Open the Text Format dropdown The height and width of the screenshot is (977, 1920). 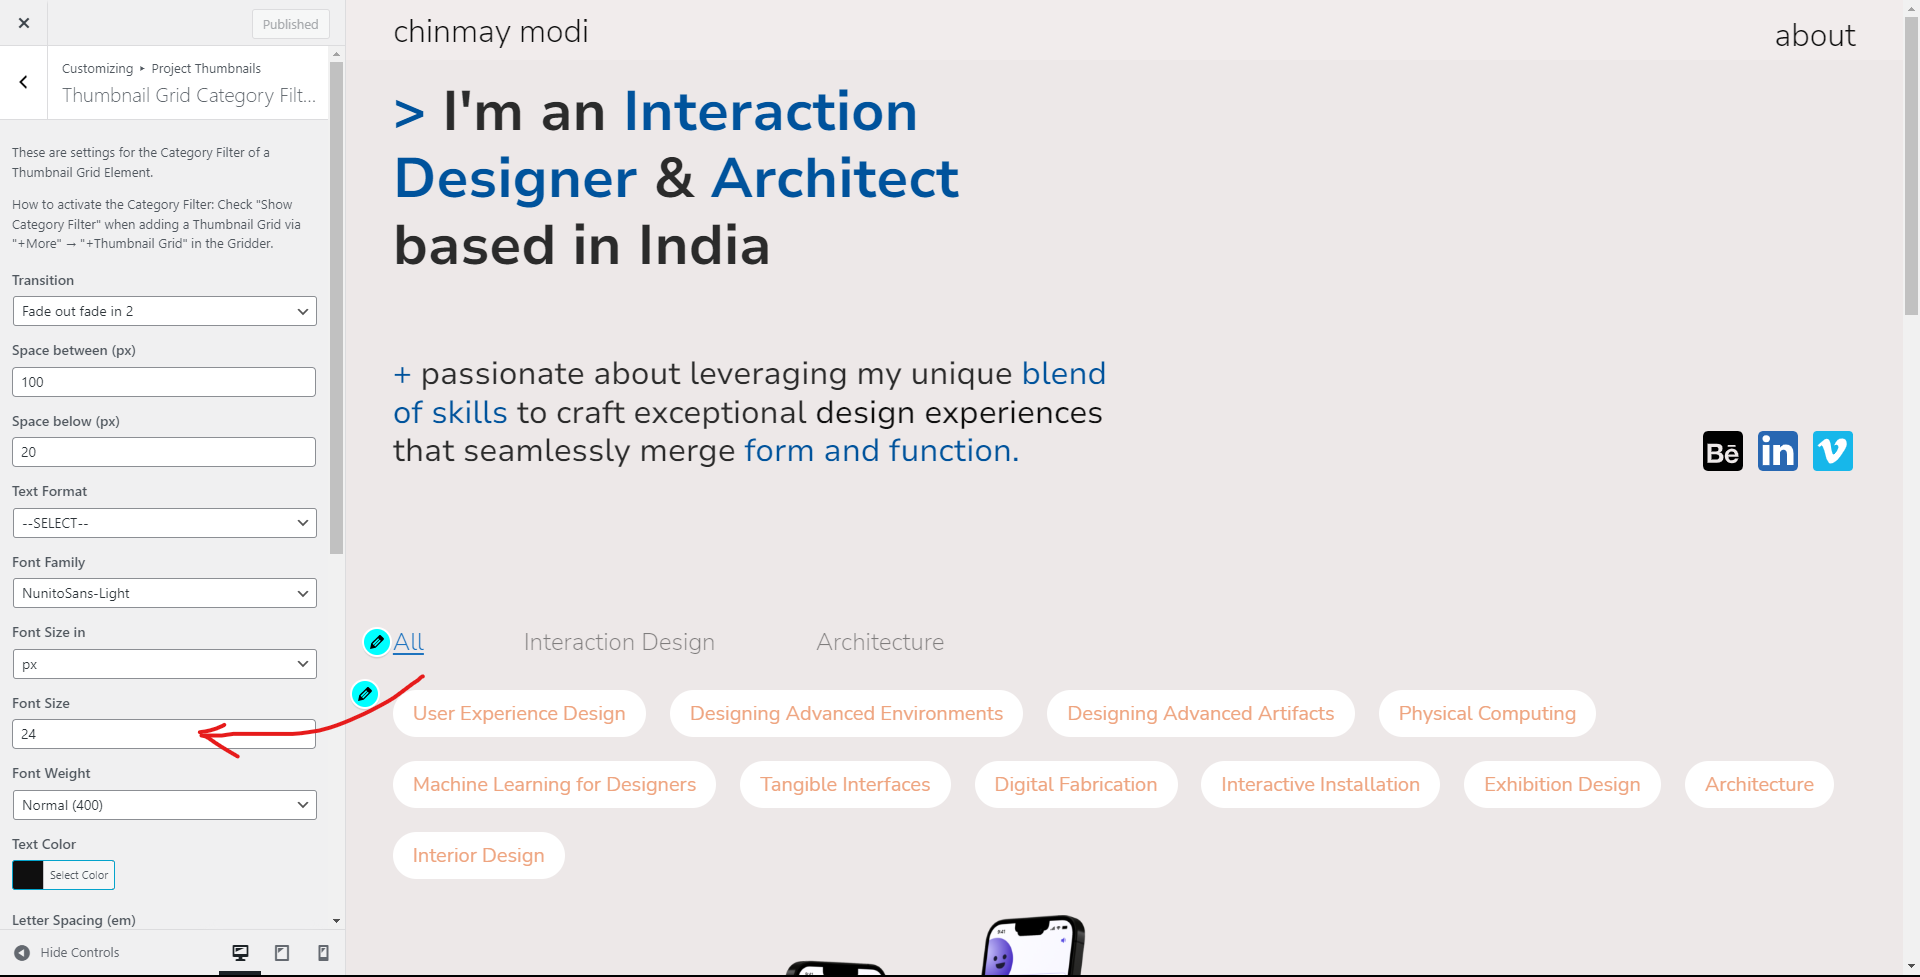[x=164, y=523]
